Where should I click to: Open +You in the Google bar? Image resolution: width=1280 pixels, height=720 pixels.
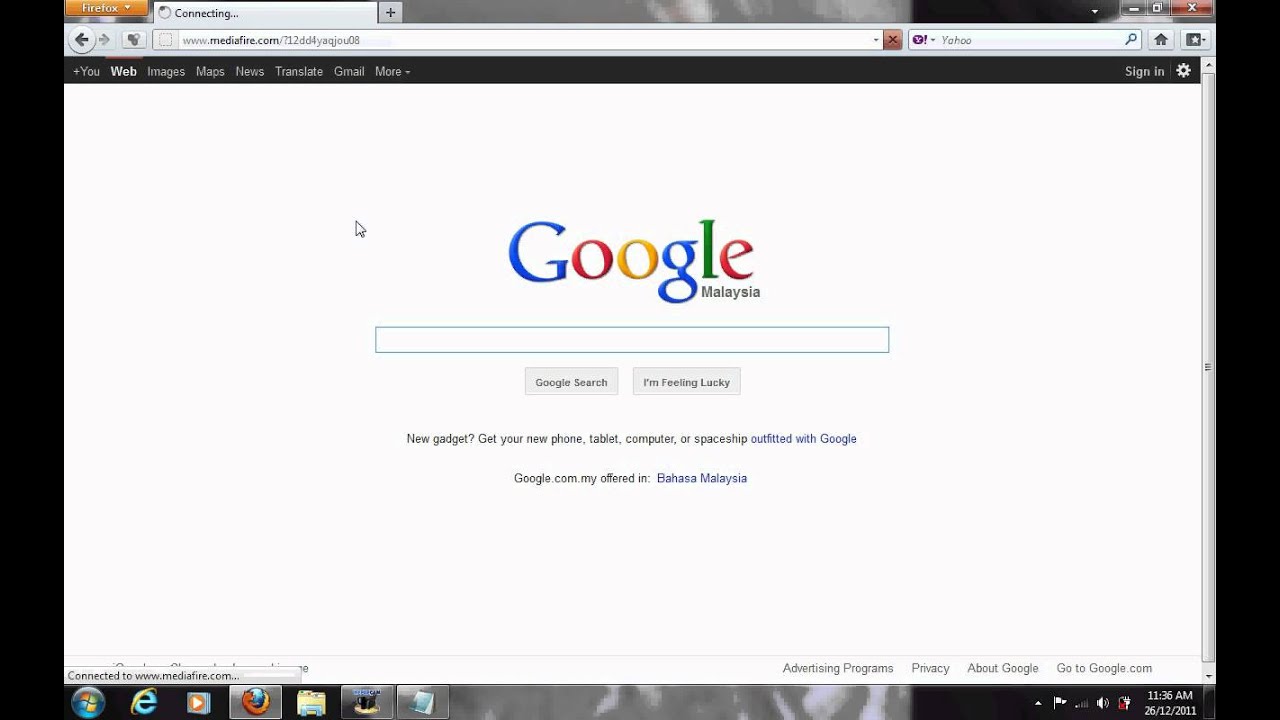(86, 71)
